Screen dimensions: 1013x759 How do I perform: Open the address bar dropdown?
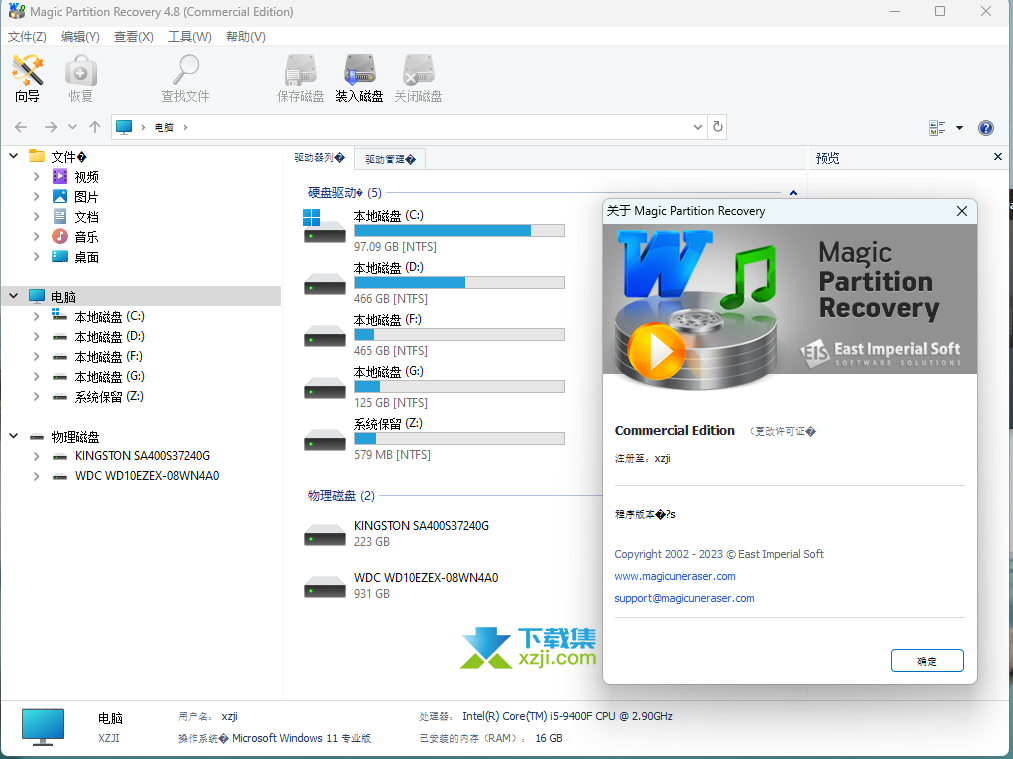point(698,127)
